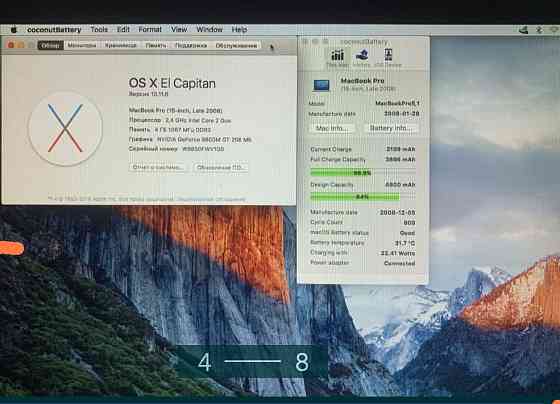Image resolution: width=560 pixels, height=404 pixels.
Task: Open the Apple menu
Action: (14, 30)
